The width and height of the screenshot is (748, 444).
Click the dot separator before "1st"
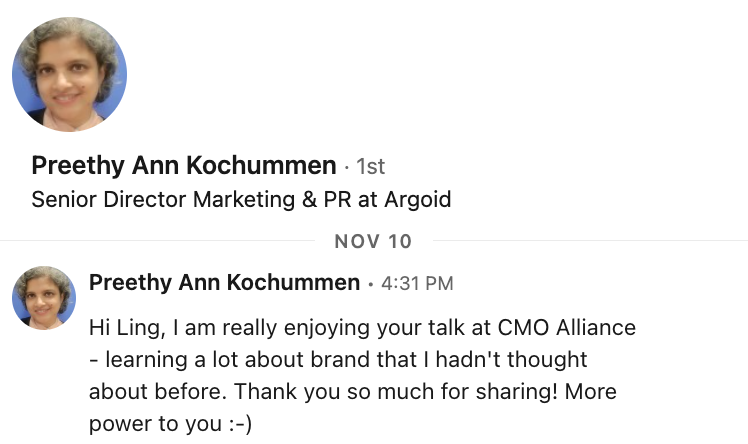point(347,167)
